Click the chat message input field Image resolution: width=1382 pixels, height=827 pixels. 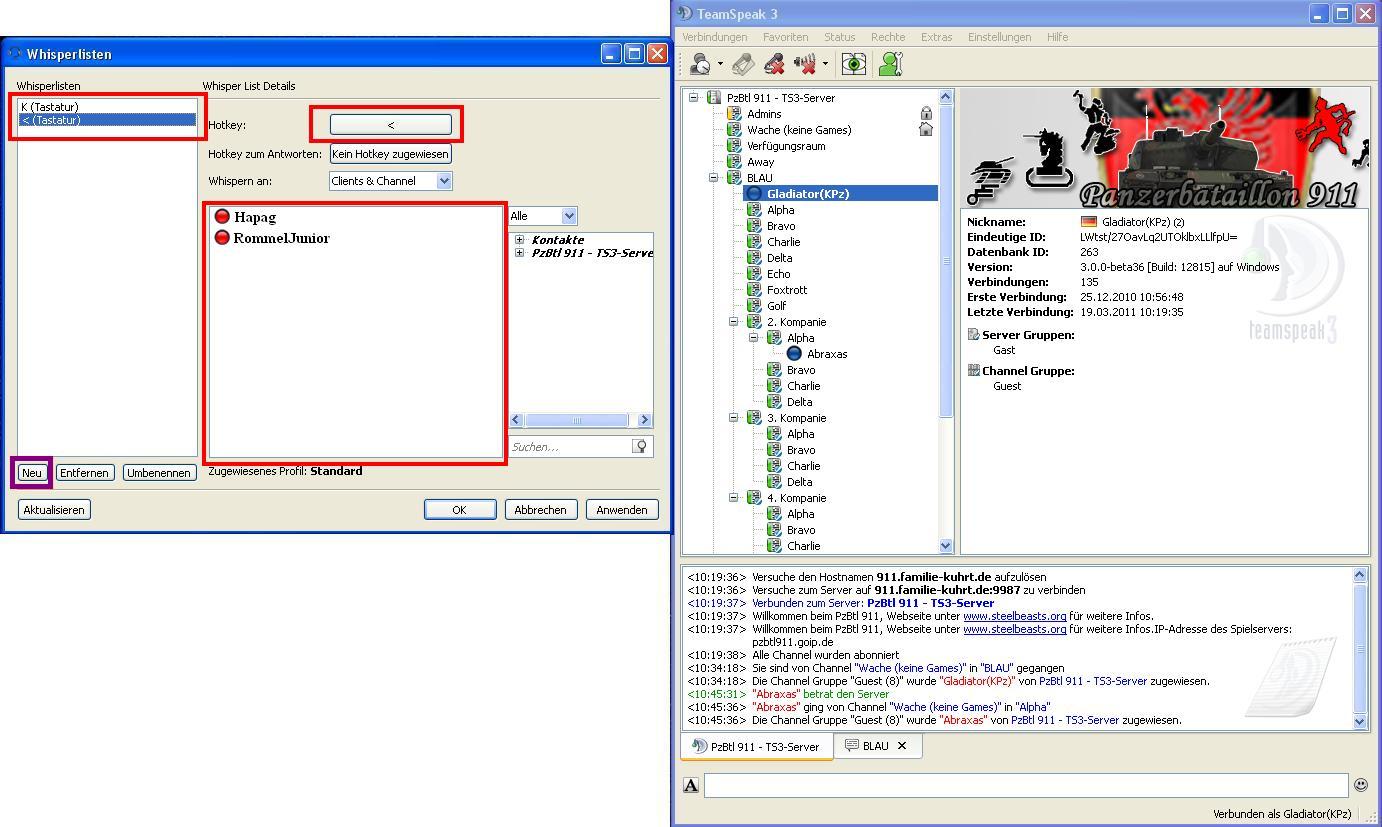(x=1025, y=786)
